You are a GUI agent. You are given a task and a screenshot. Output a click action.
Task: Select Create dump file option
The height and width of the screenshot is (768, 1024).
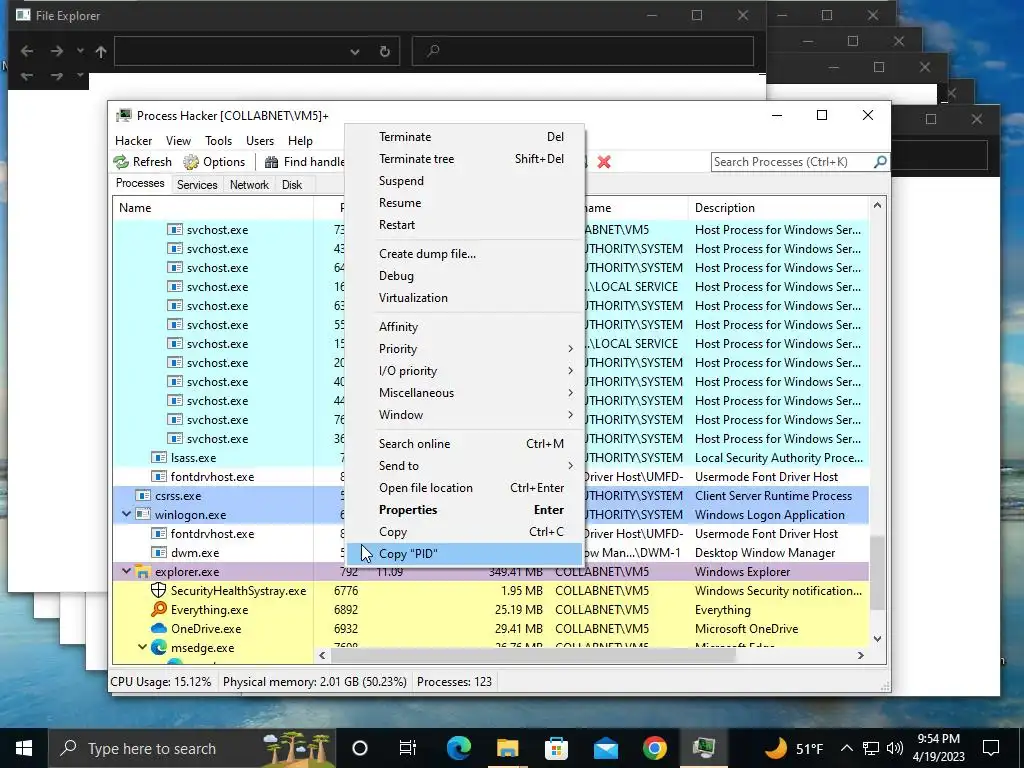pos(464,254)
